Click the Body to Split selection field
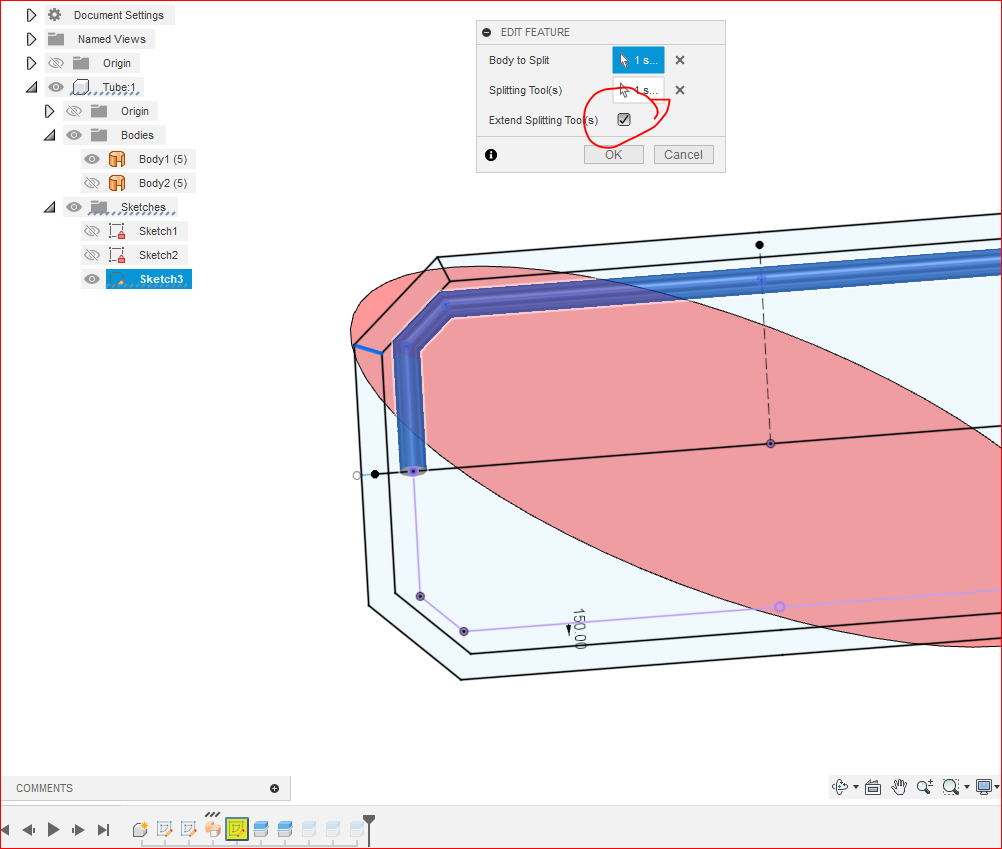The width and height of the screenshot is (1002, 849). [x=638, y=60]
